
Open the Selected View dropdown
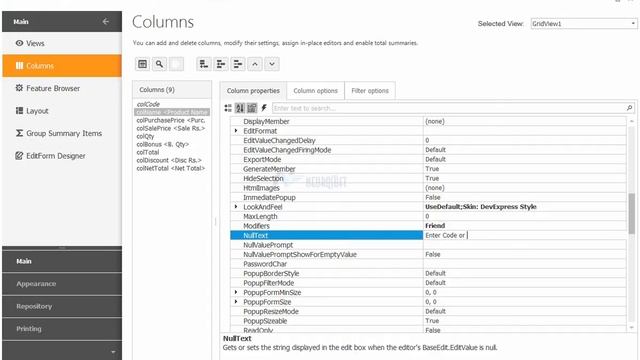click(x=633, y=24)
